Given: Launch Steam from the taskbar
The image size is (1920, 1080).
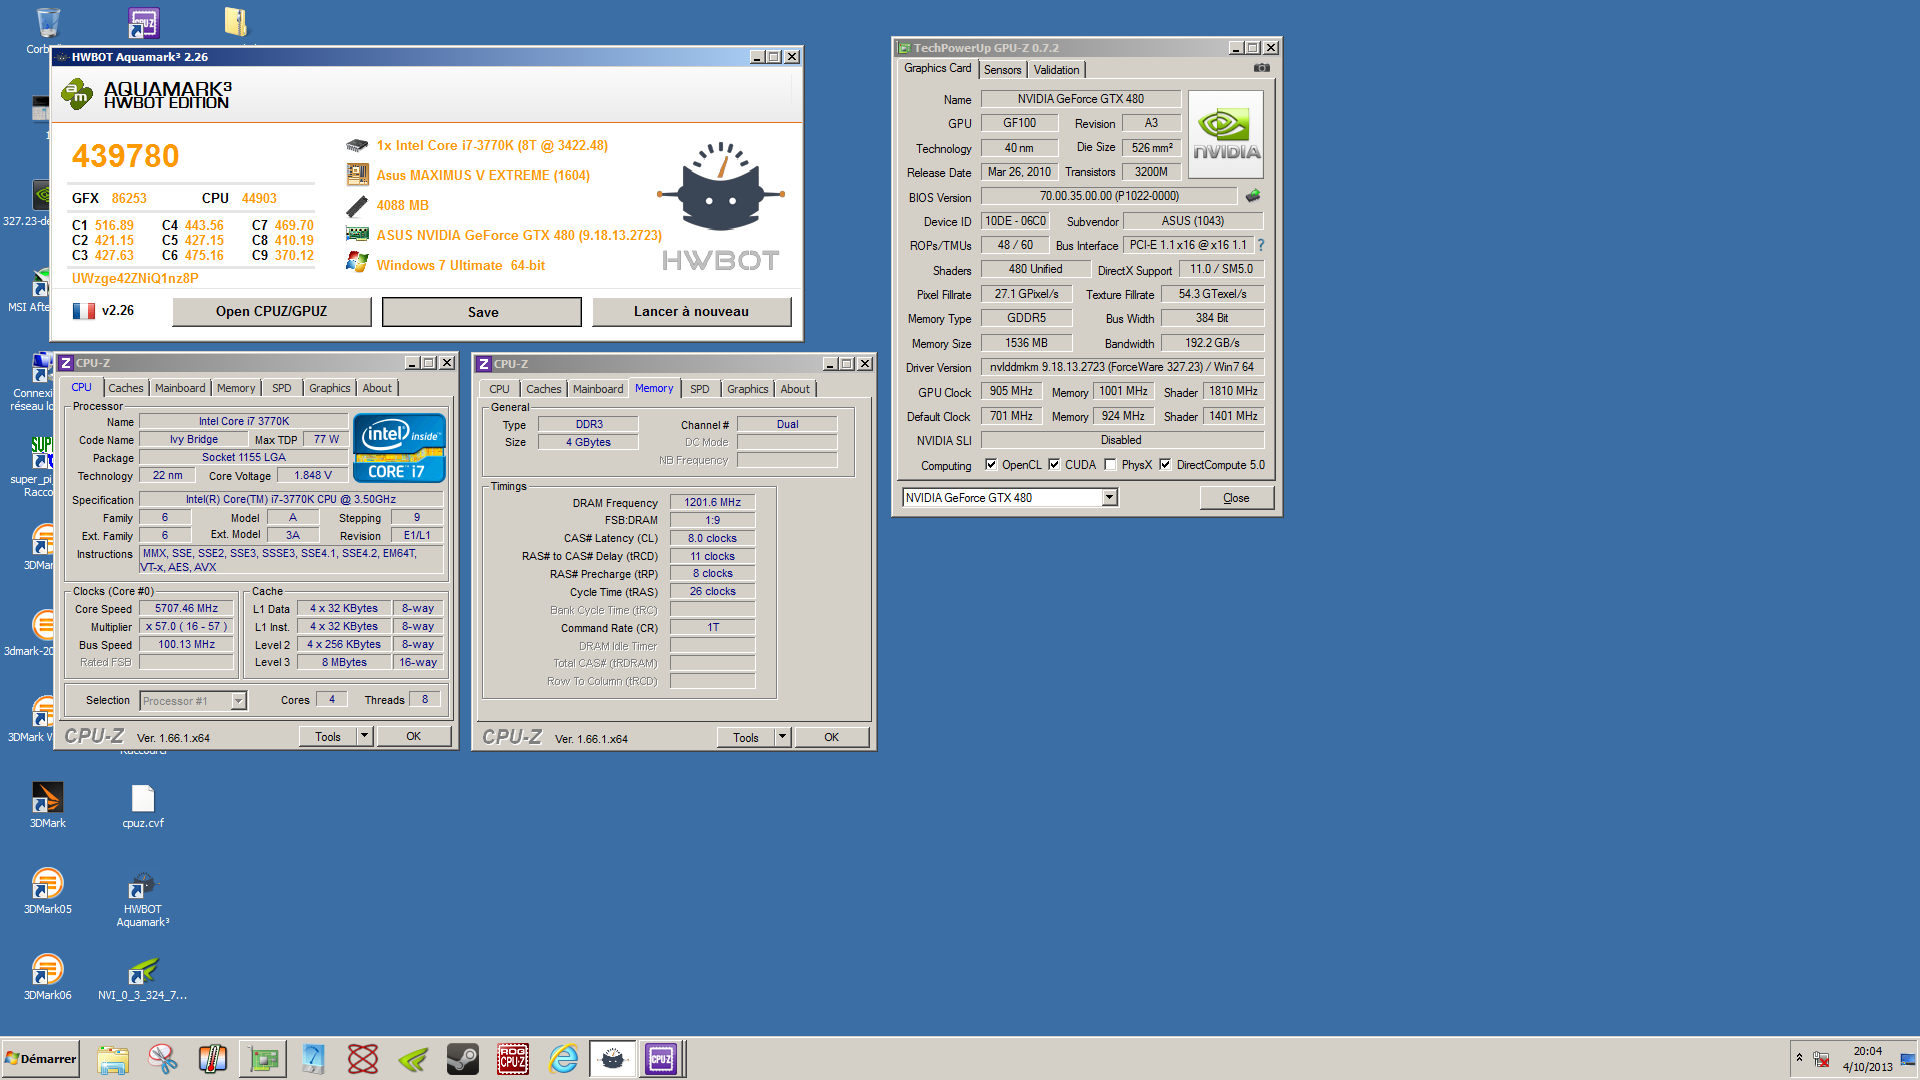Looking at the screenshot, I should (463, 1059).
